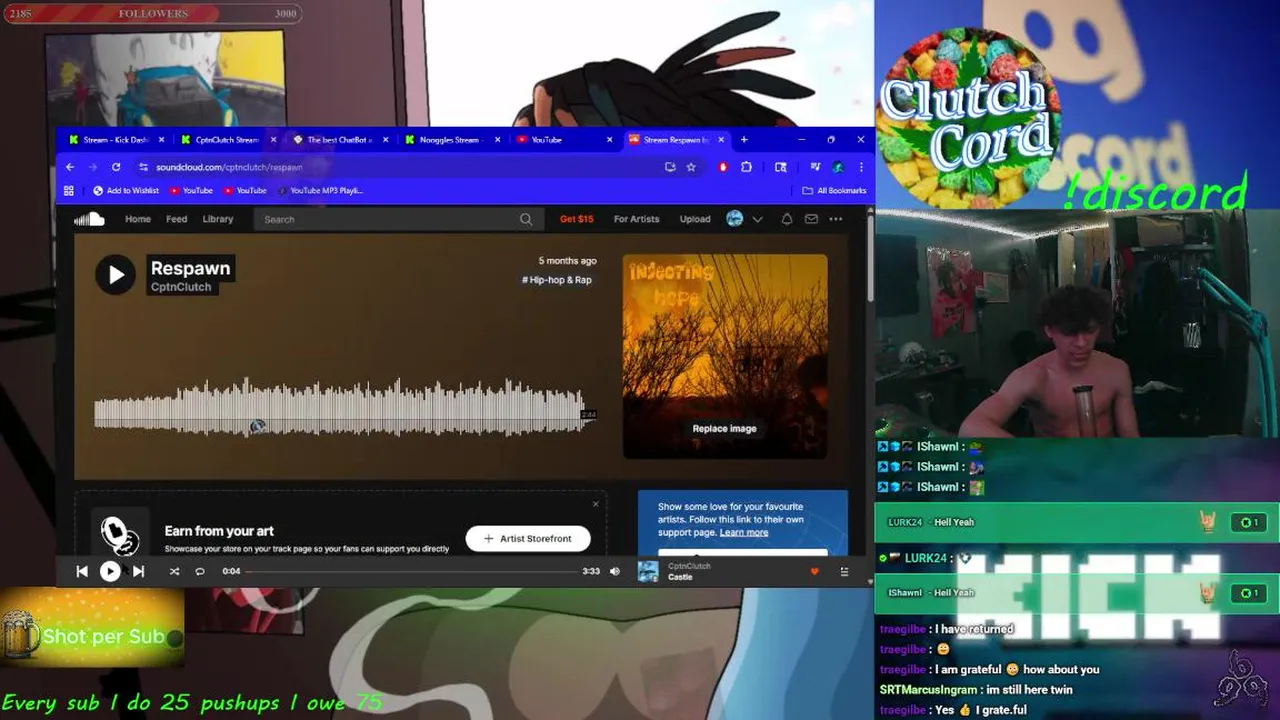The image size is (1280, 720).
Task: Switch to CptnClutch Stream tab
Action: 227,140
